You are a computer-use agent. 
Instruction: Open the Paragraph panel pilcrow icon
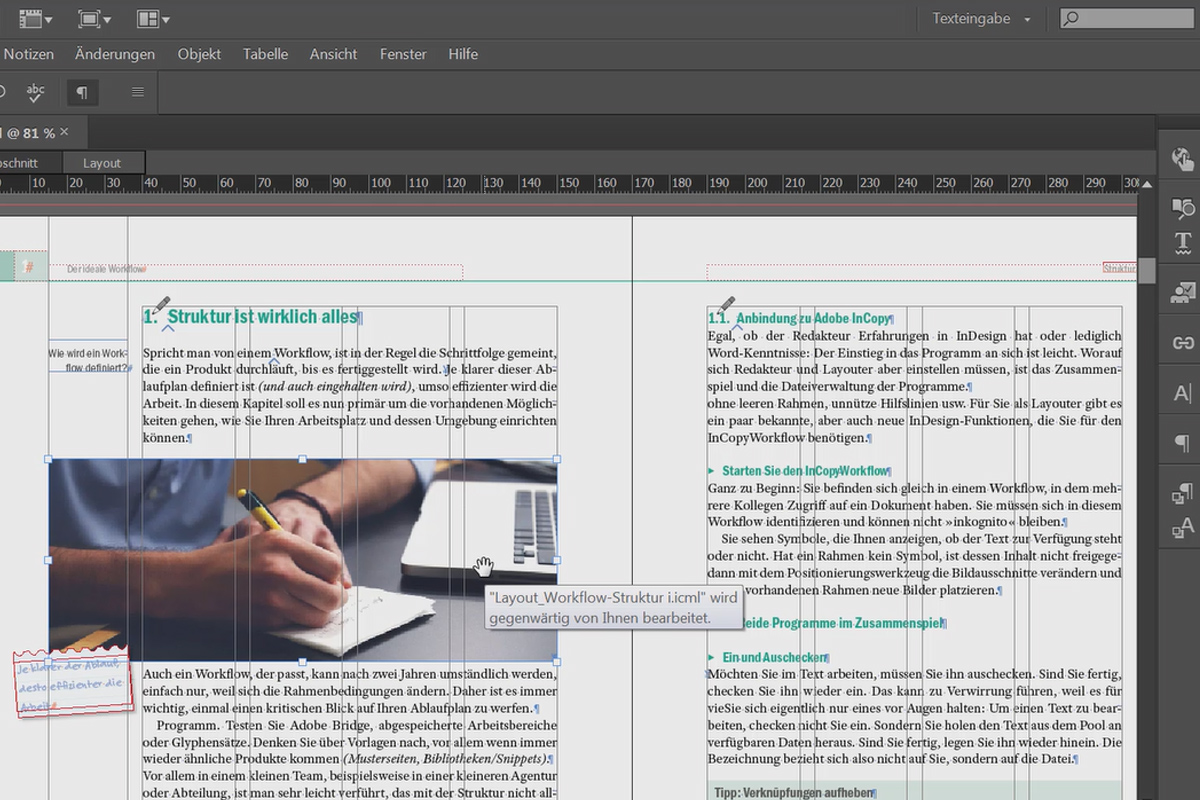(1182, 442)
